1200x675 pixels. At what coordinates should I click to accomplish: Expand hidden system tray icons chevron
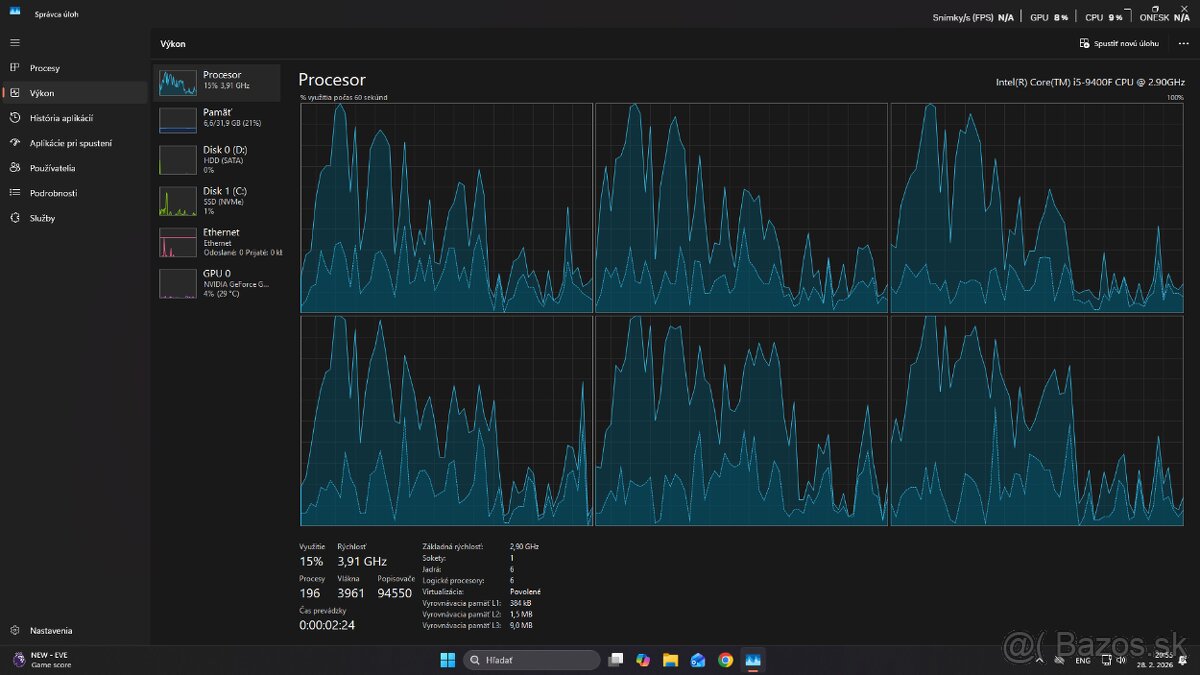(x=1041, y=660)
